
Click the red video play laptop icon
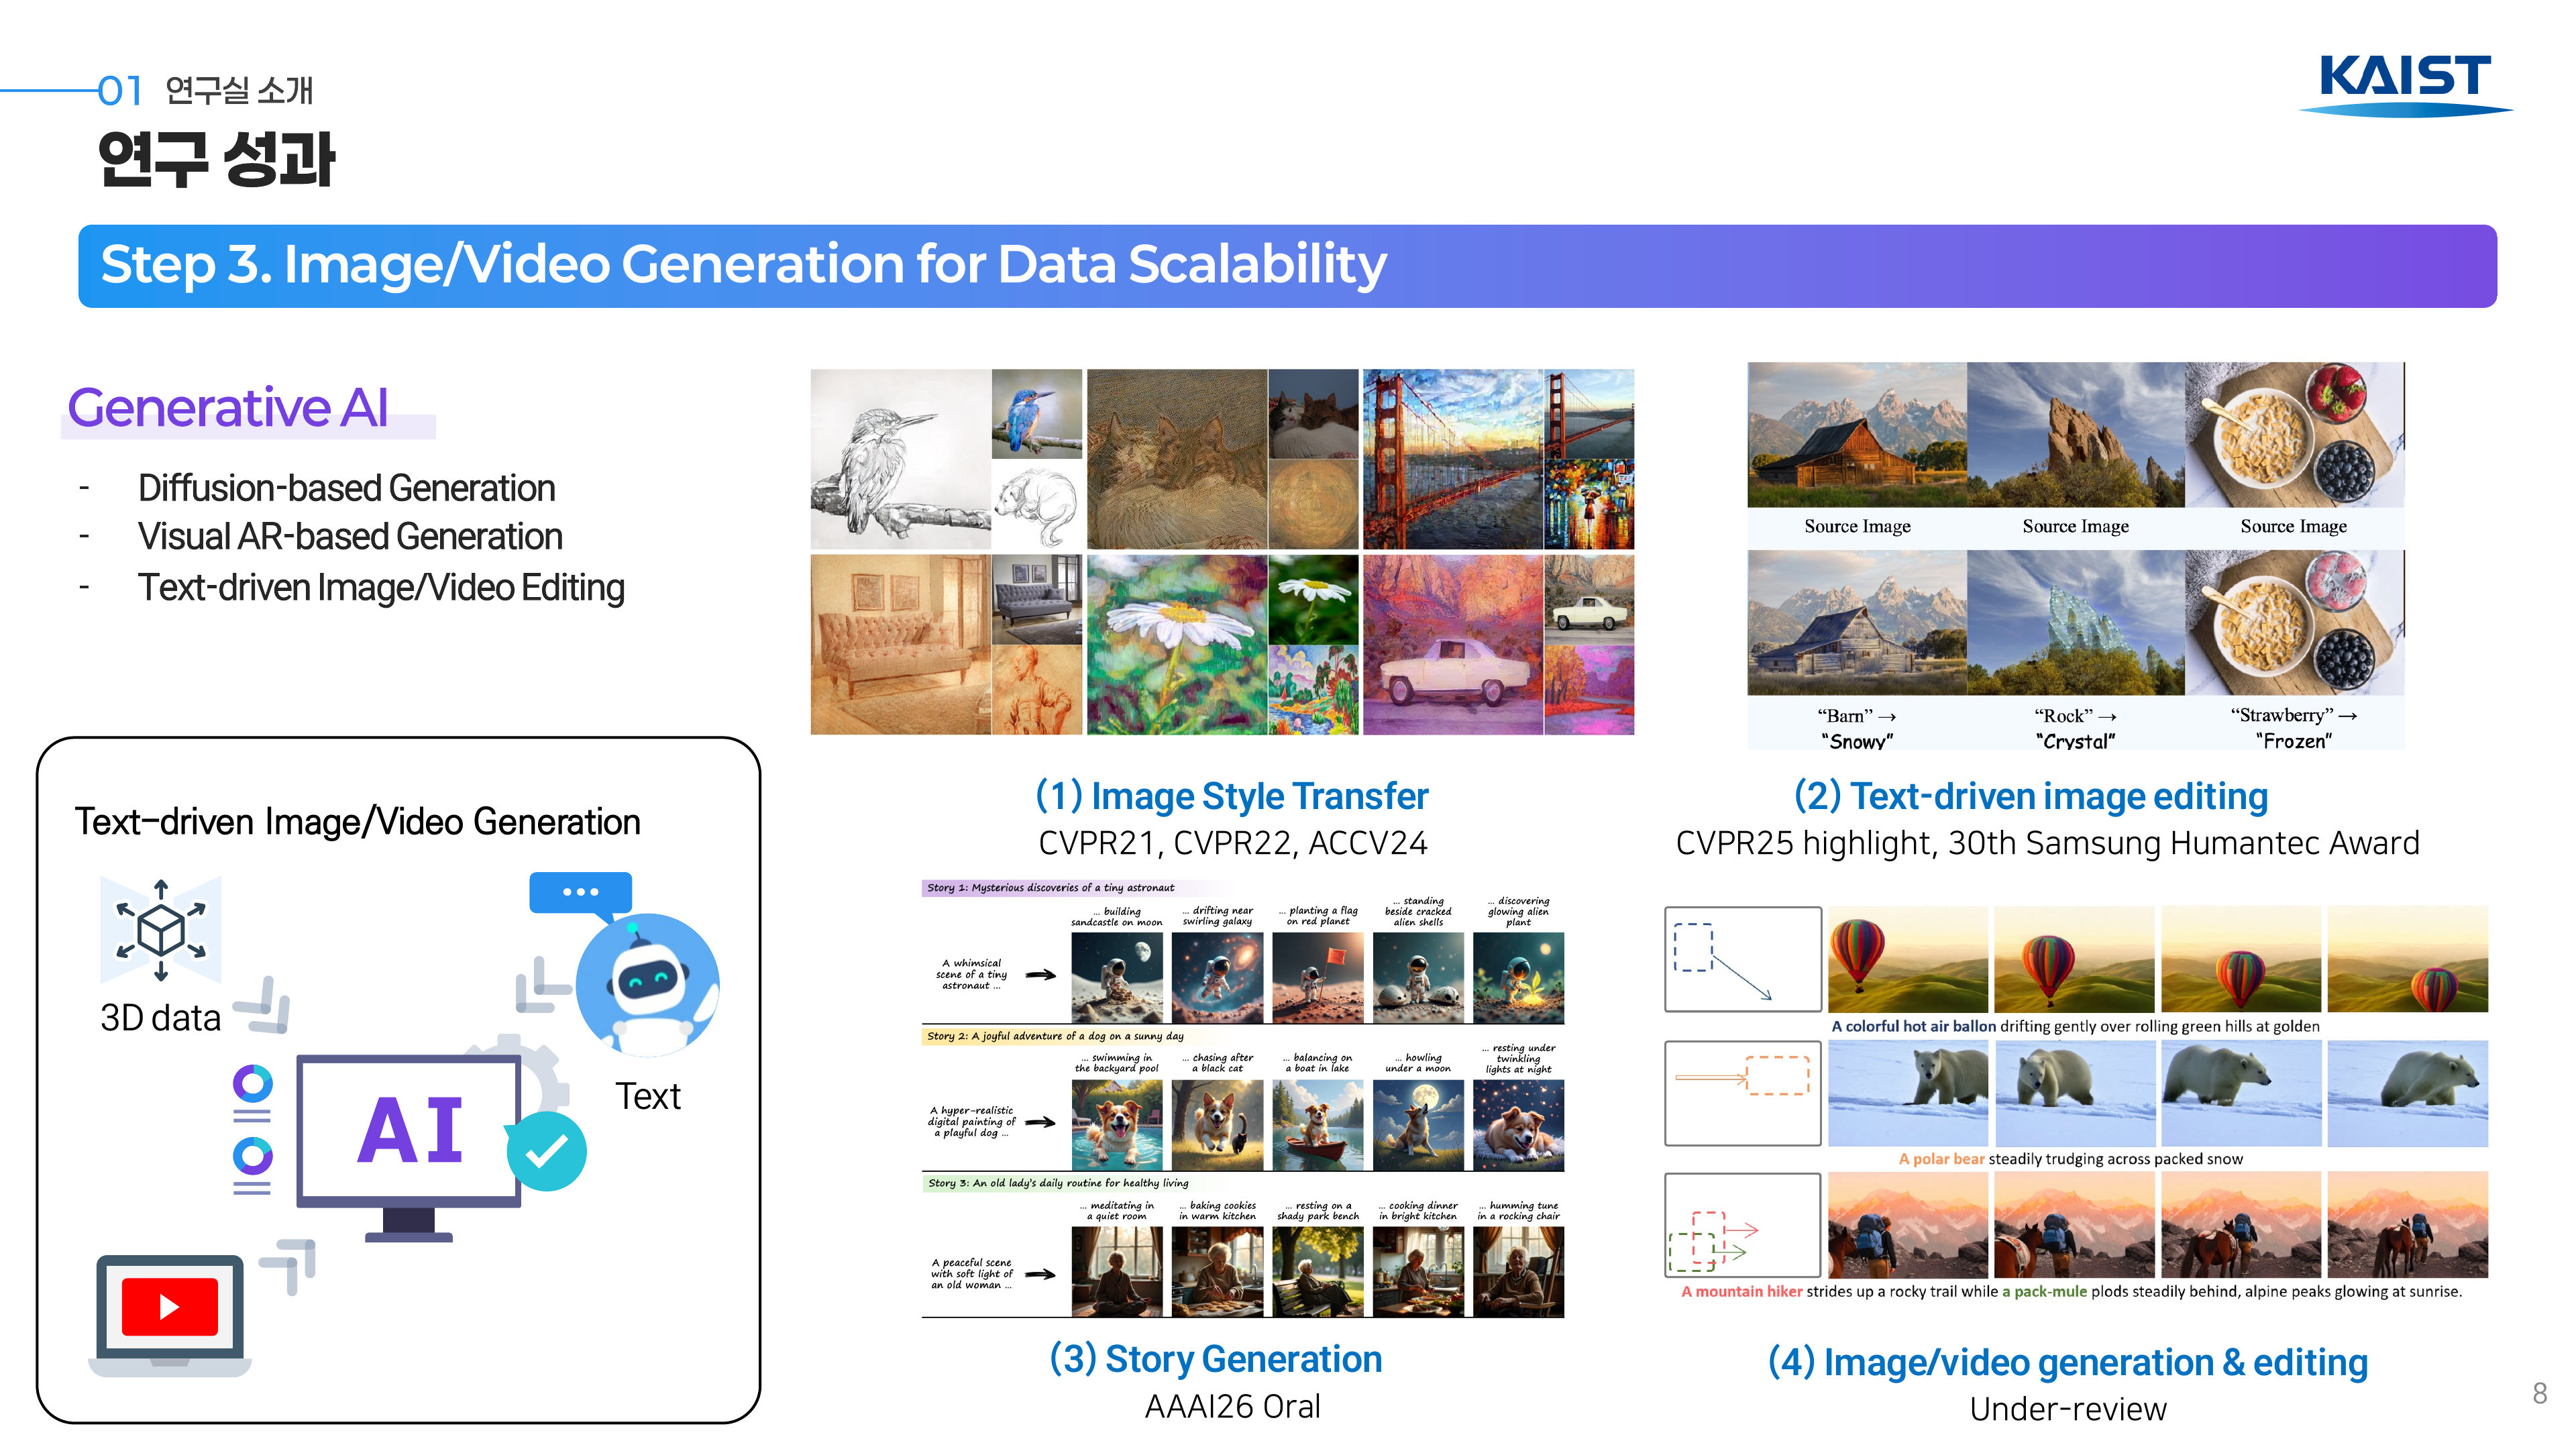(x=170, y=1315)
